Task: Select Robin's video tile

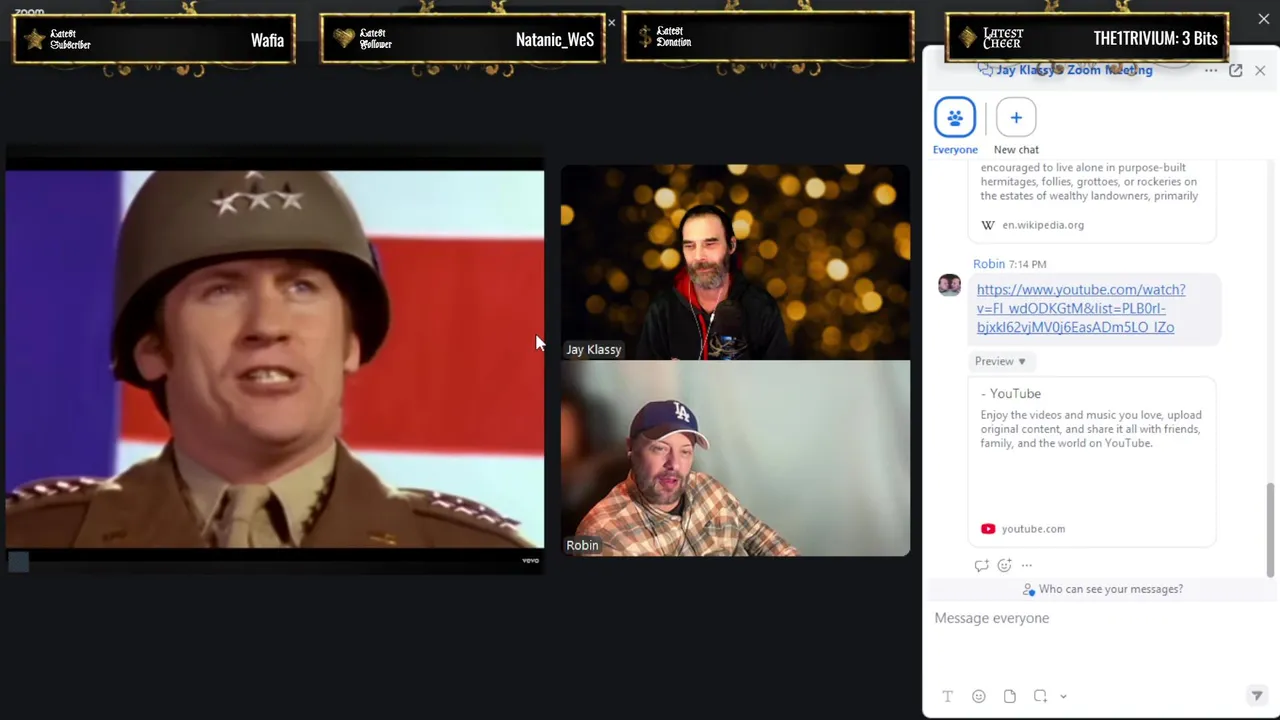Action: click(x=735, y=458)
